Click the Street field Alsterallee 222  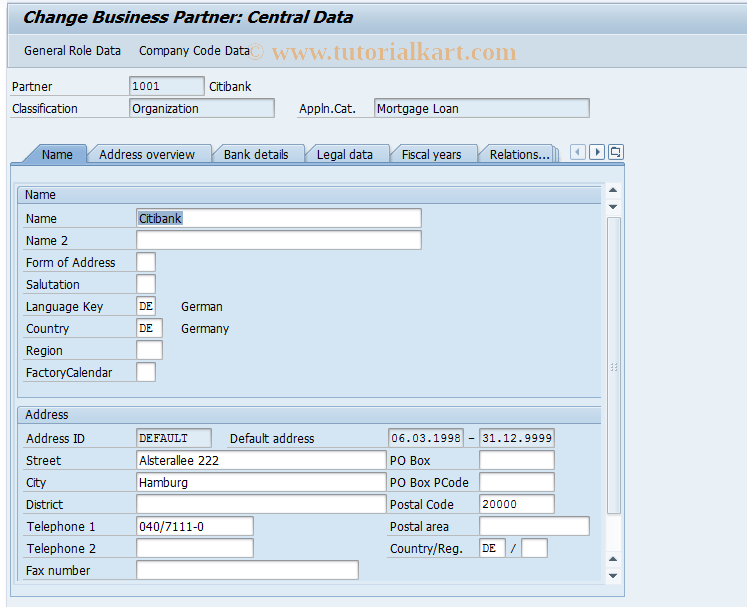(261, 460)
